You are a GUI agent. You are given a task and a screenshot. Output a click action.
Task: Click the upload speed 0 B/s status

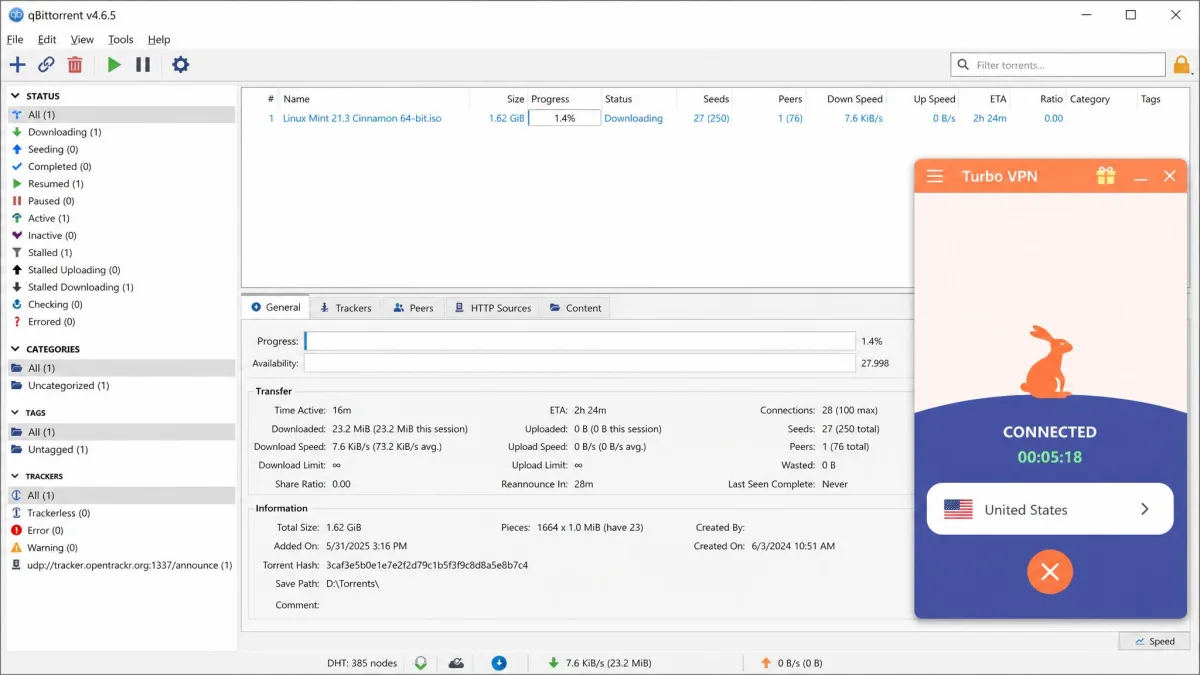tap(791, 663)
